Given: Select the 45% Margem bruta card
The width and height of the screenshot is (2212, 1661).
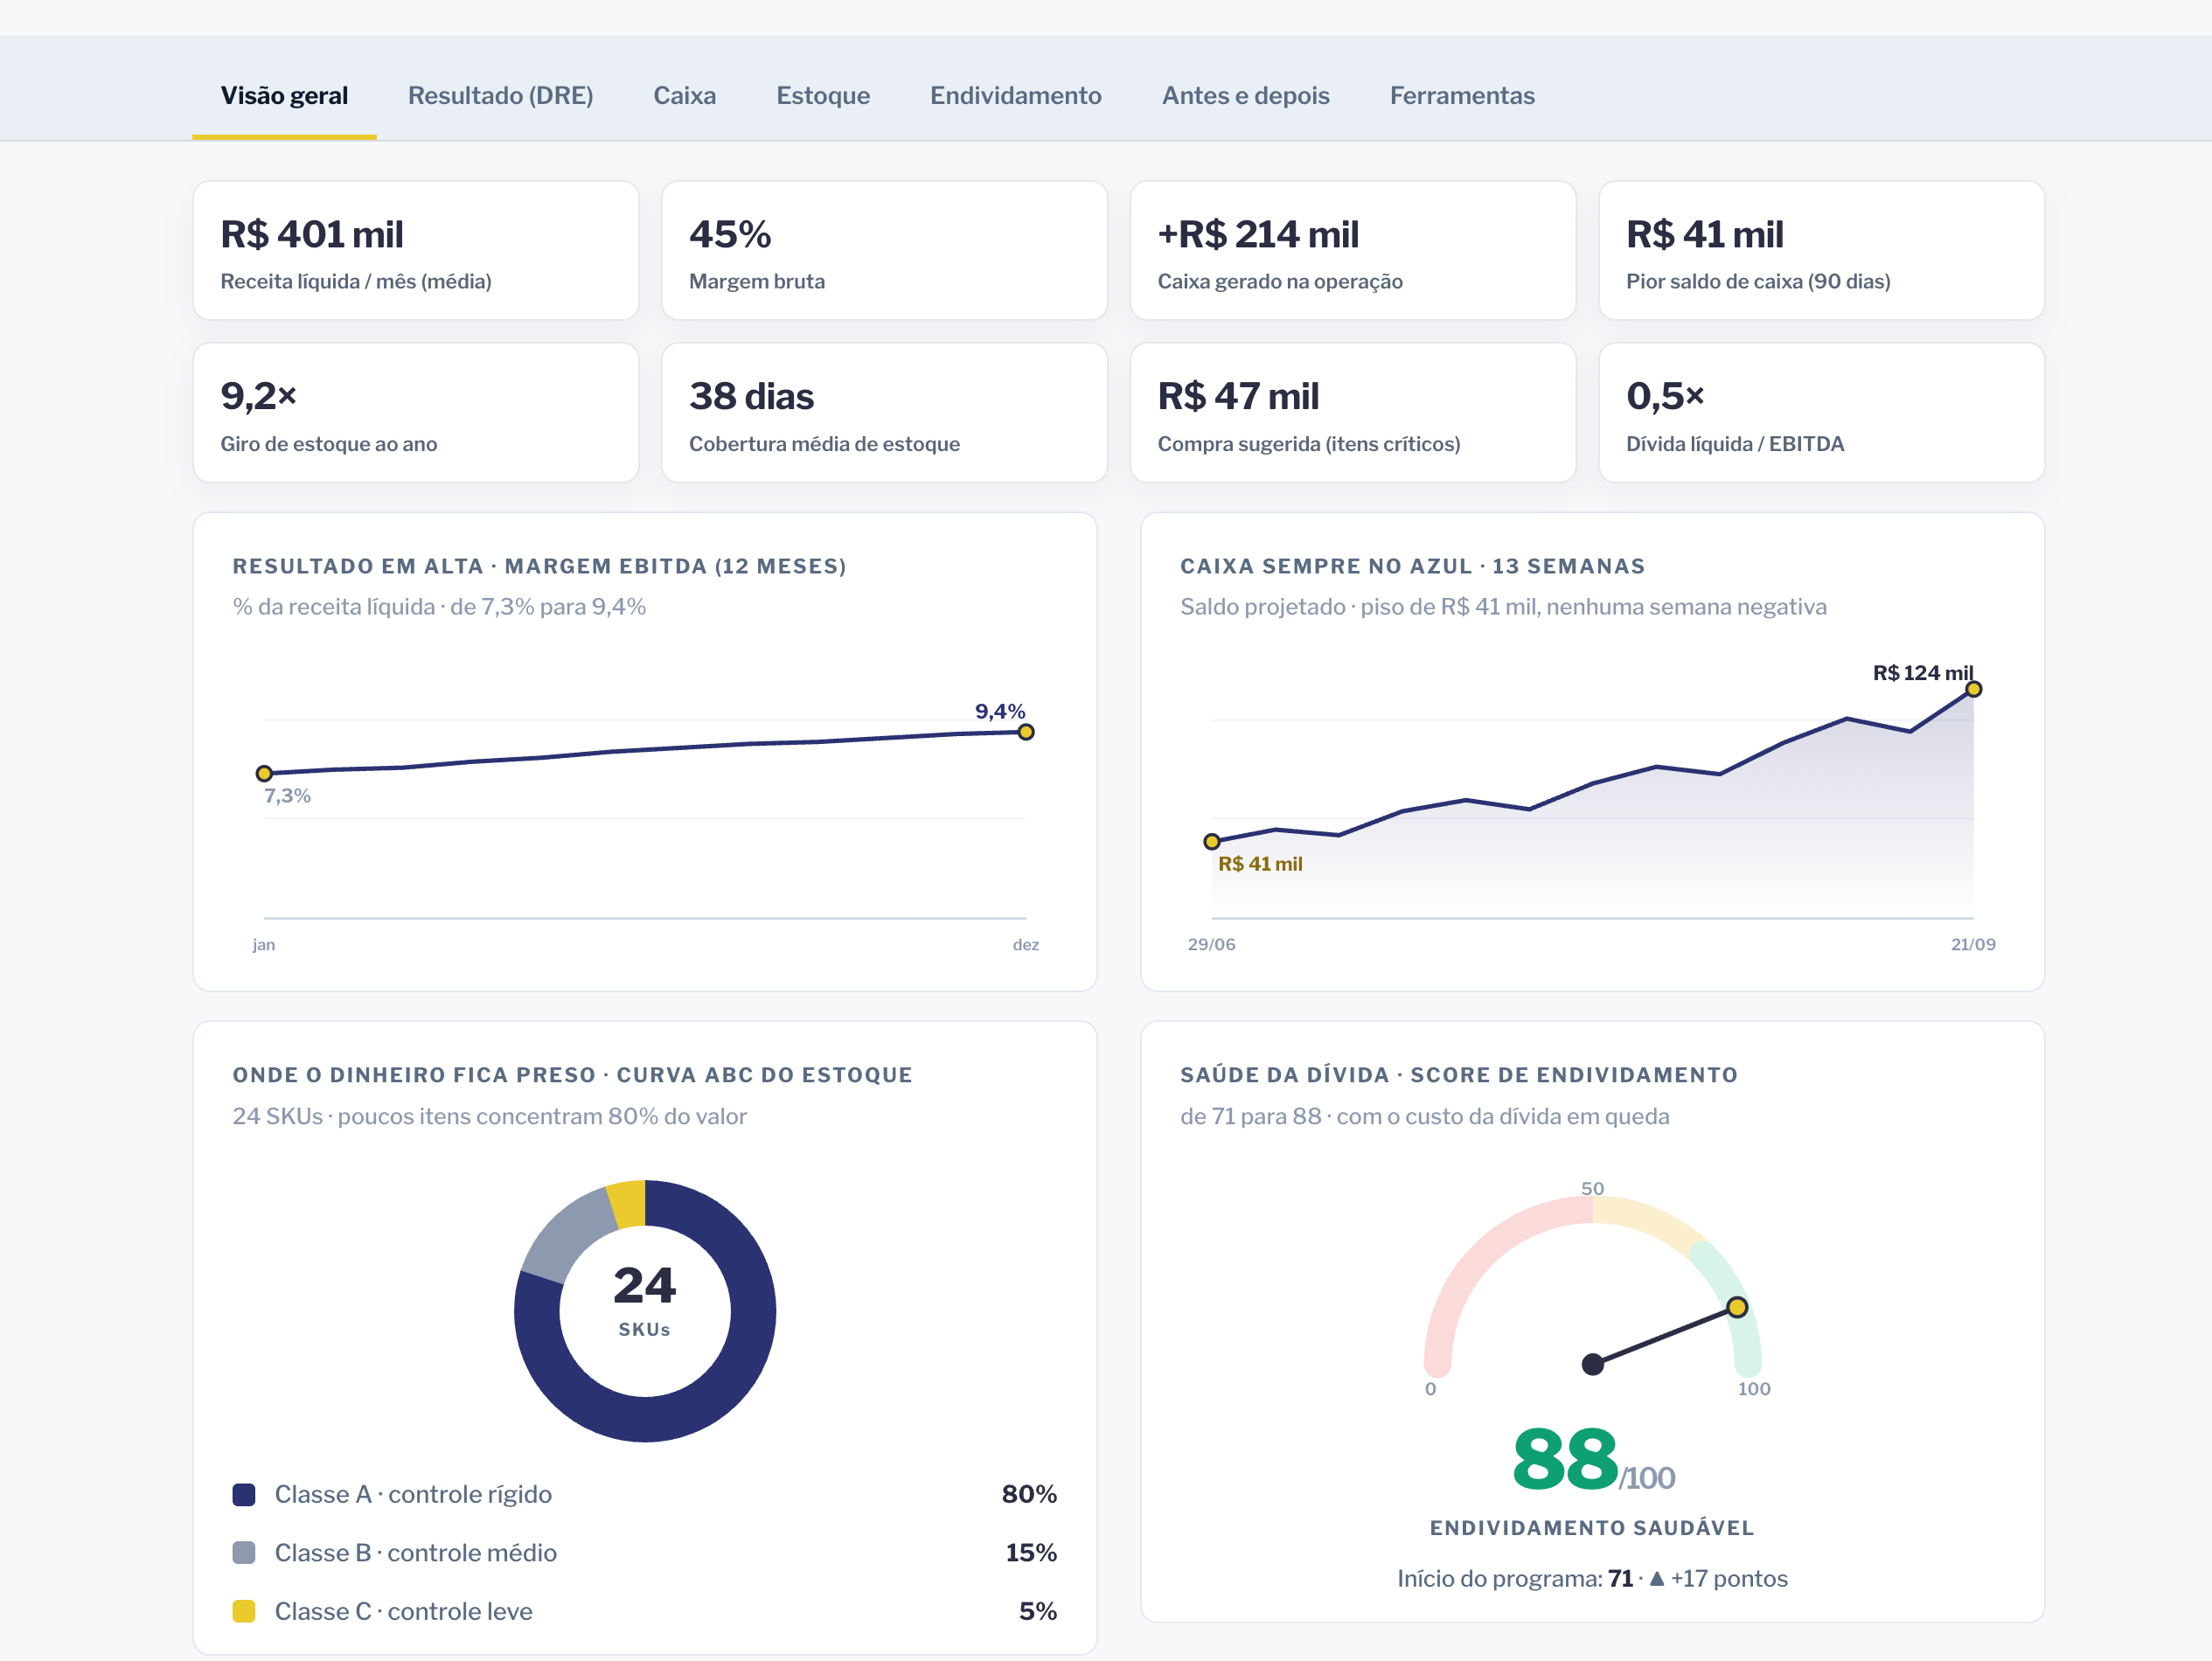Looking at the screenshot, I should [885, 251].
